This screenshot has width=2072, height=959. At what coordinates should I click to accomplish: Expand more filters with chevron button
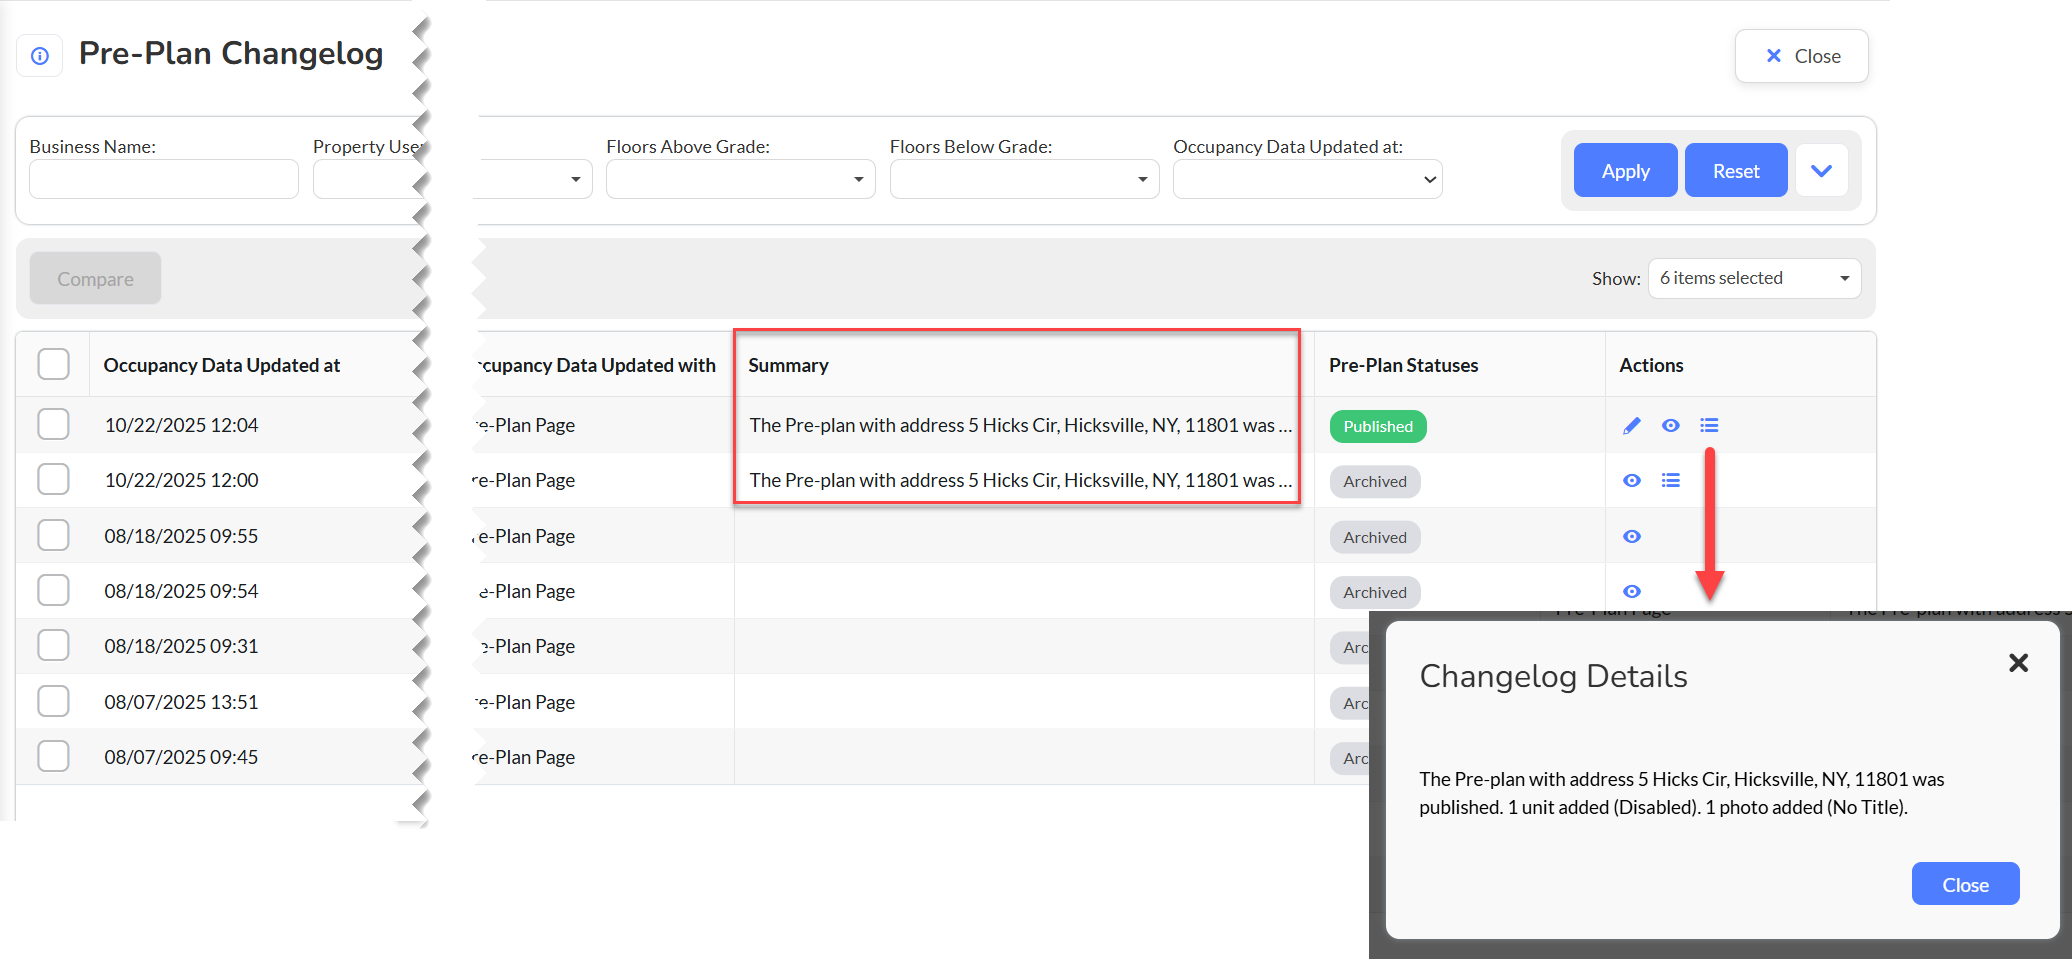(x=1821, y=171)
